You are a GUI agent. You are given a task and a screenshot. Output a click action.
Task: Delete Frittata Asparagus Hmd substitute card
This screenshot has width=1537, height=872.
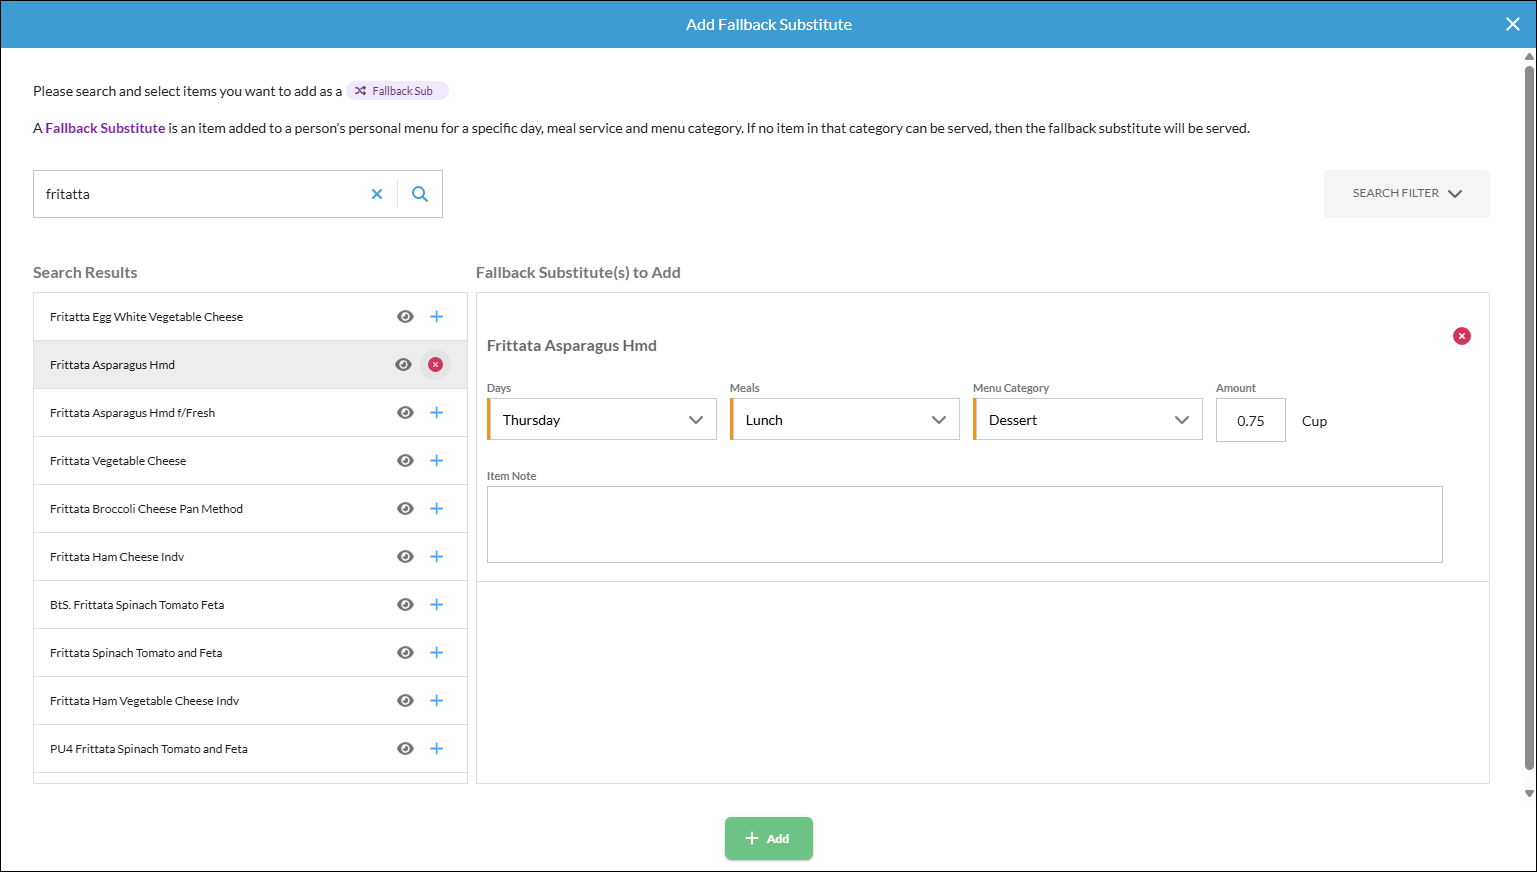(x=1462, y=336)
